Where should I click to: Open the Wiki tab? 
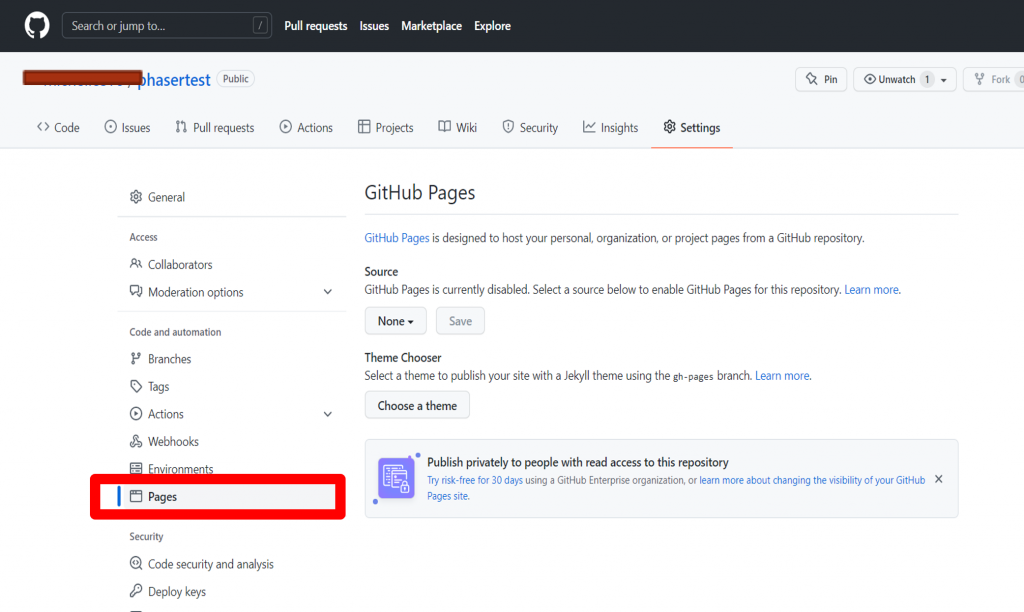coord(458,127)
